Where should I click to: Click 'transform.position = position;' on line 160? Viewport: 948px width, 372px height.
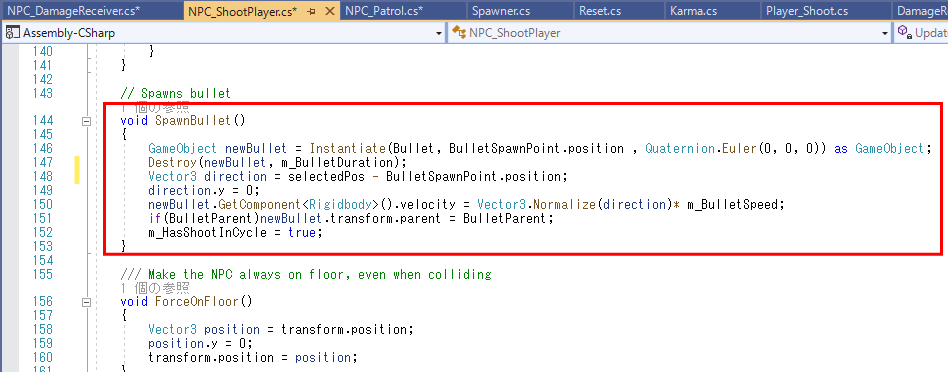[253, 357]
